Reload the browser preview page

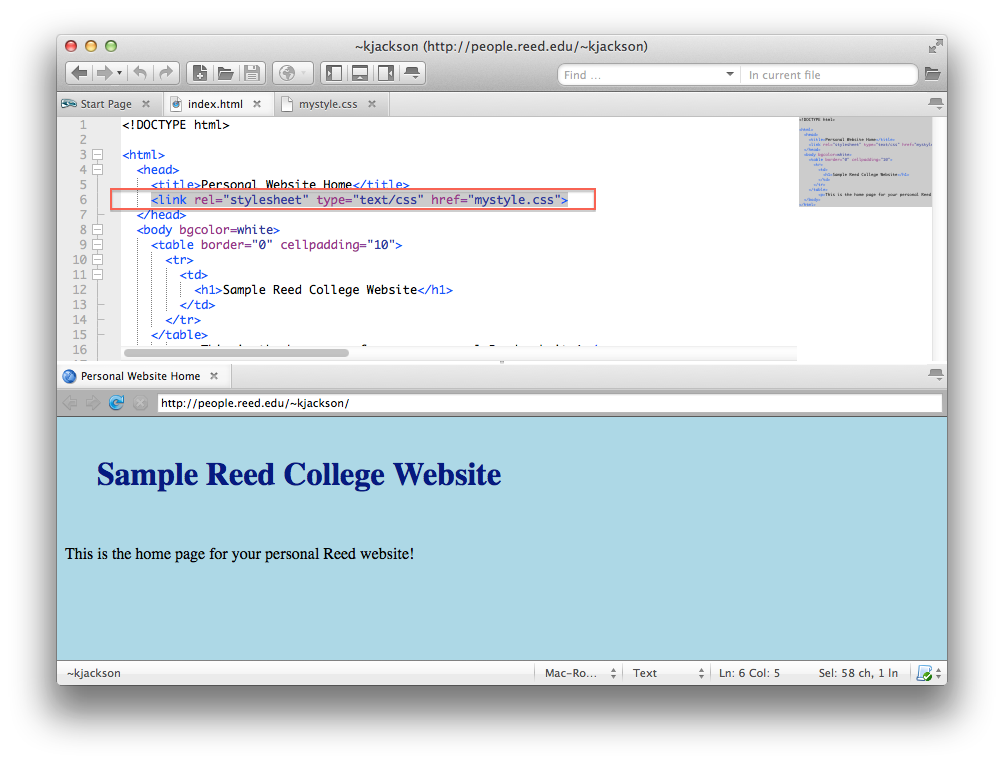pyautogui.click(x=116, y=403)
